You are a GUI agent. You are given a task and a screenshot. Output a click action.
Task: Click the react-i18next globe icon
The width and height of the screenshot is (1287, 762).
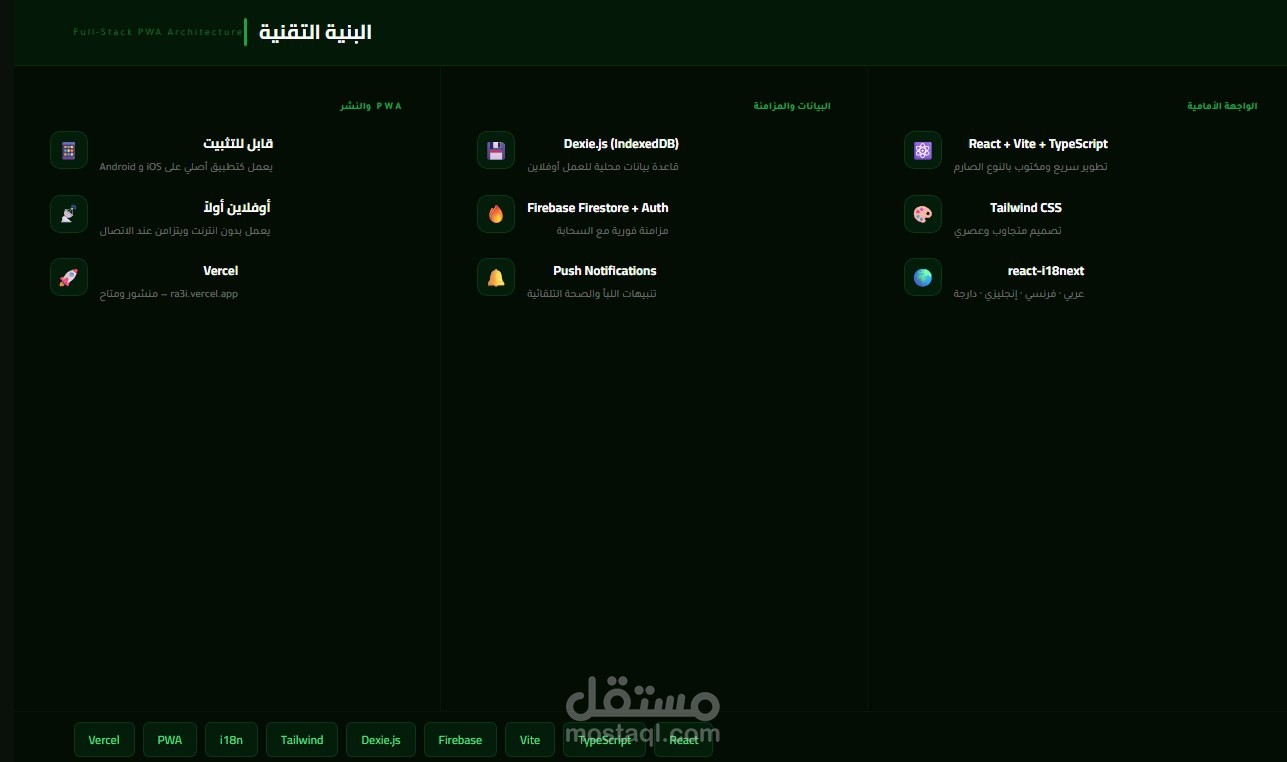923,277
